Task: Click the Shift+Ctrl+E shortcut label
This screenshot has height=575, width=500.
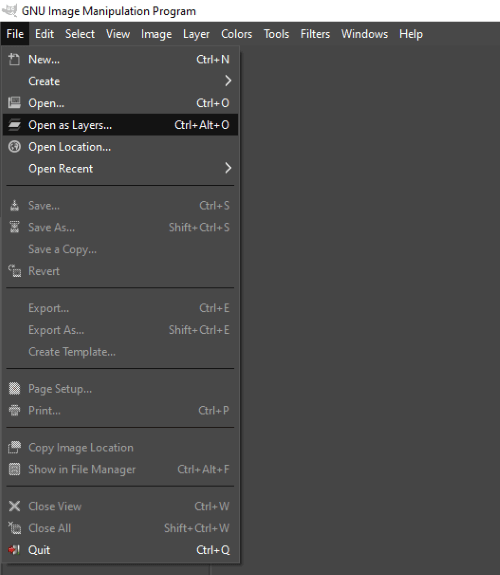Action: tap(199, 330)
